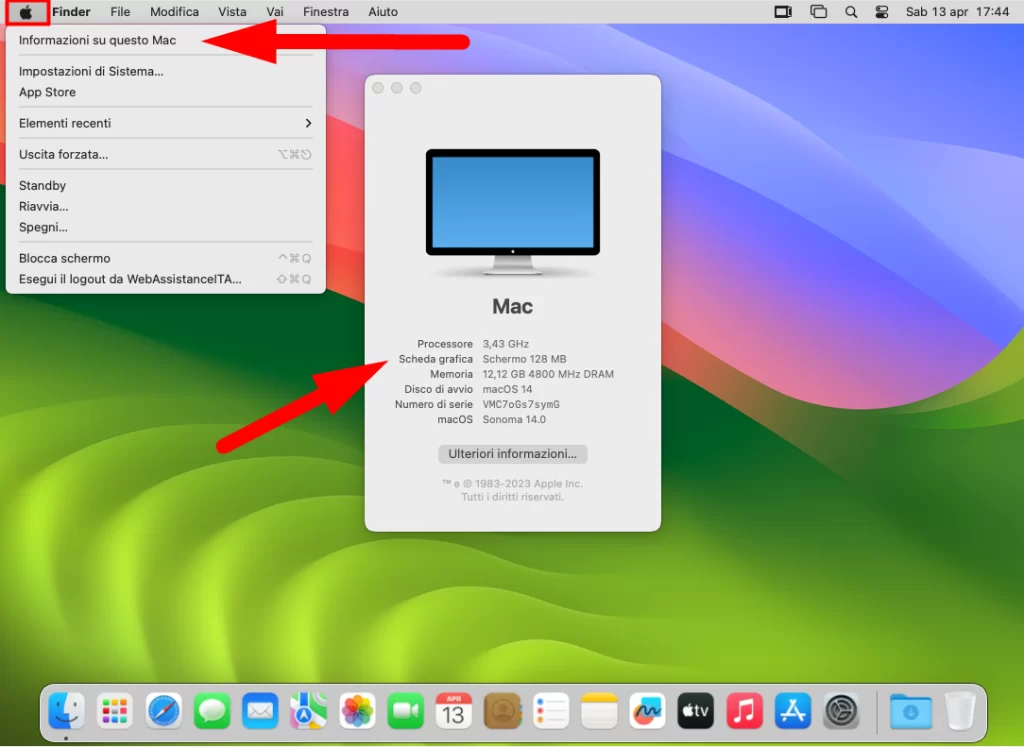Open System Settings gear in Dock

tap(841, 711)
